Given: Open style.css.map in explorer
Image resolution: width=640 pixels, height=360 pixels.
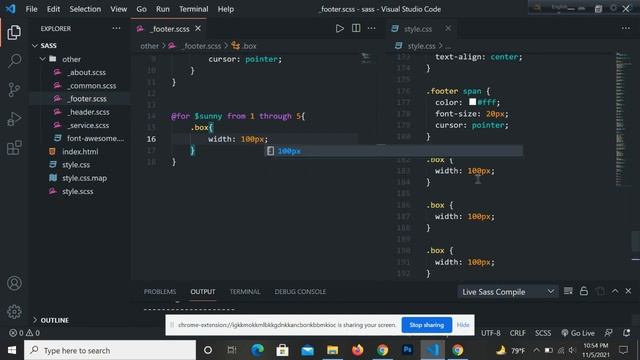Looking at the screenshot, I should [84, 178].
